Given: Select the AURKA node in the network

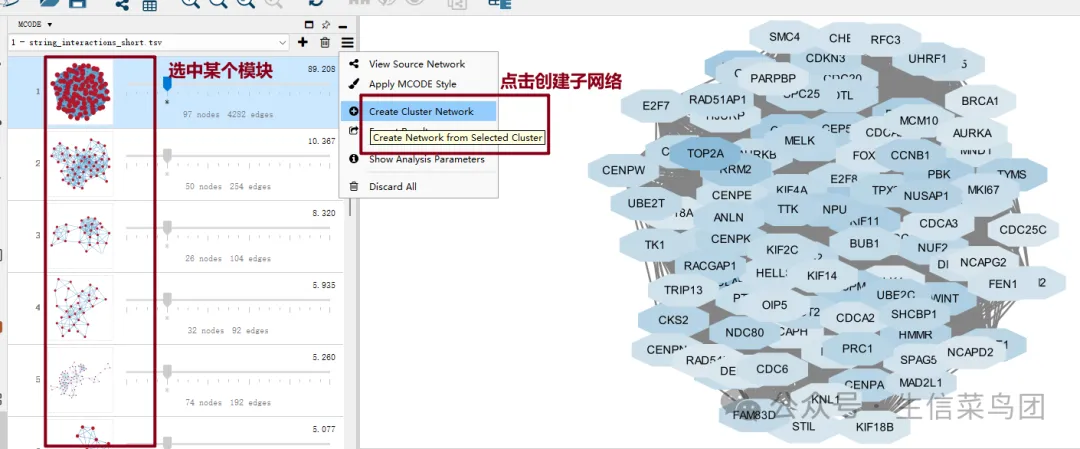Looking at the screenshot, I should (972, 133).
